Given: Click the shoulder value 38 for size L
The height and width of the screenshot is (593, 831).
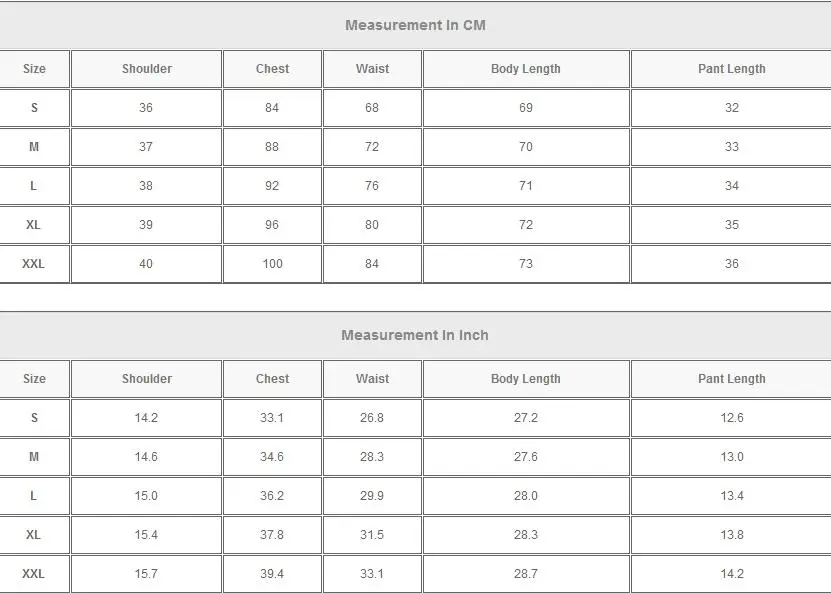Looking at the screenshot, I should (x=146, y=186).
